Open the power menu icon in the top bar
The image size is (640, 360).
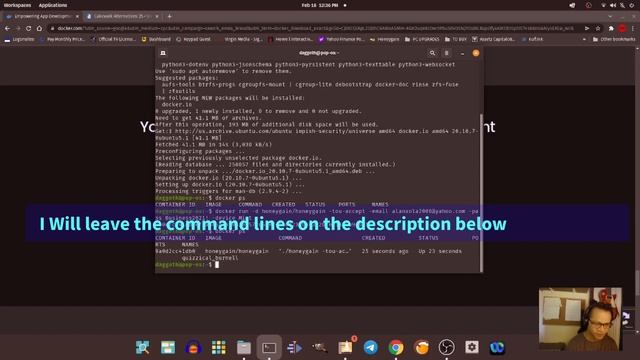click(x=632, y=5)
